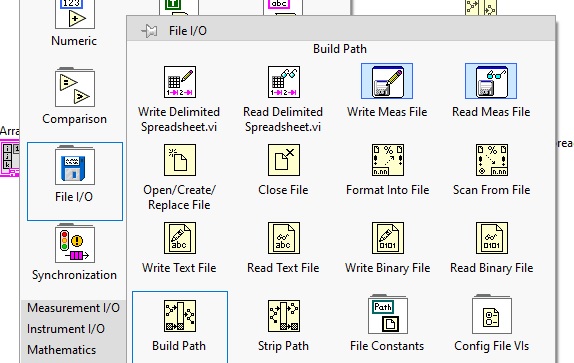
Task: Open the Config File VIs subpalette
Action: tap(492, 315)
